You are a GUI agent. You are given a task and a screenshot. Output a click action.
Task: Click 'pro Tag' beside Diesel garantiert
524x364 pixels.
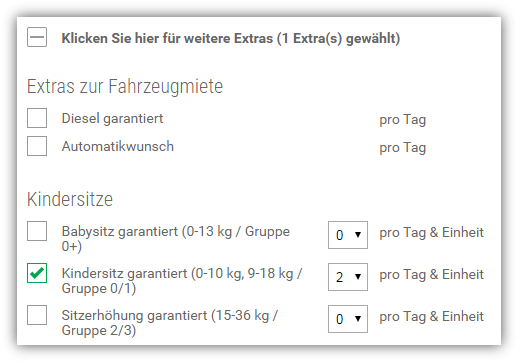[402, 120]
